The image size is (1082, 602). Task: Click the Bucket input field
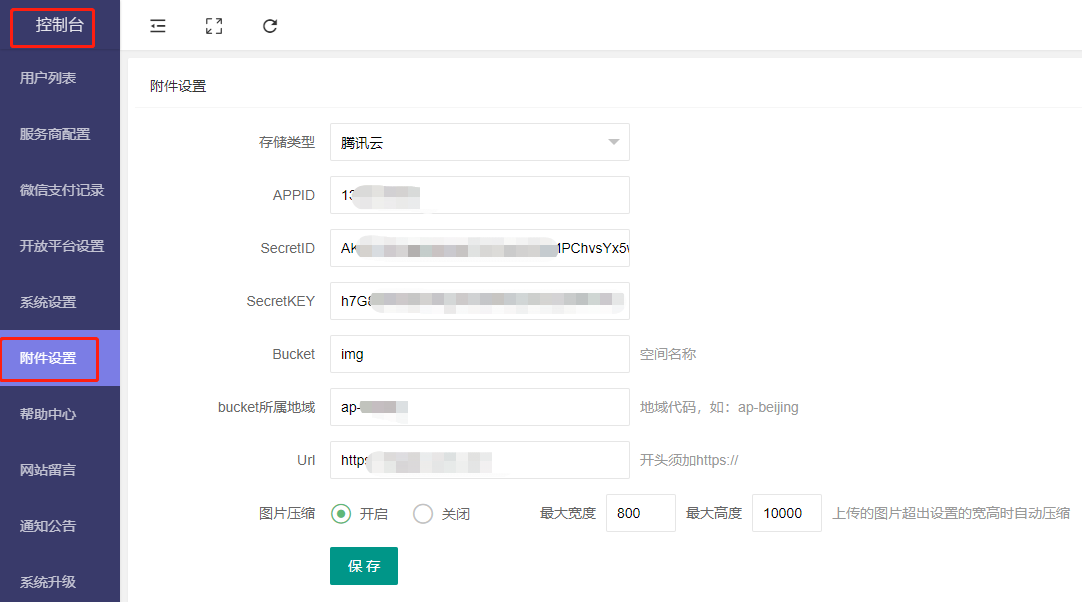tap(479, 354)
